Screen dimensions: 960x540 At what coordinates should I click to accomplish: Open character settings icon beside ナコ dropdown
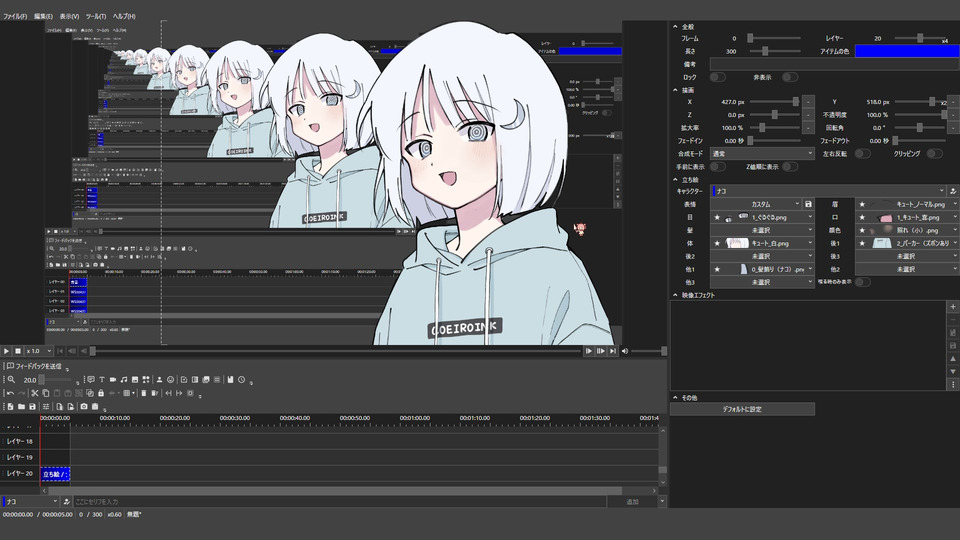[953, 191]
